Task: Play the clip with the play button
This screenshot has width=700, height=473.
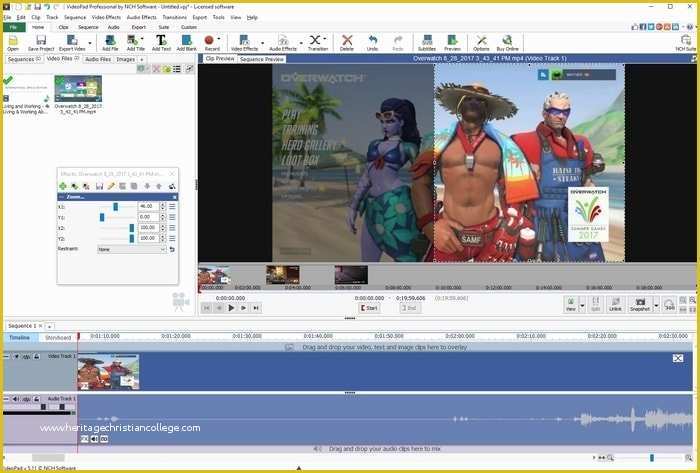Action: click(231, 308)
